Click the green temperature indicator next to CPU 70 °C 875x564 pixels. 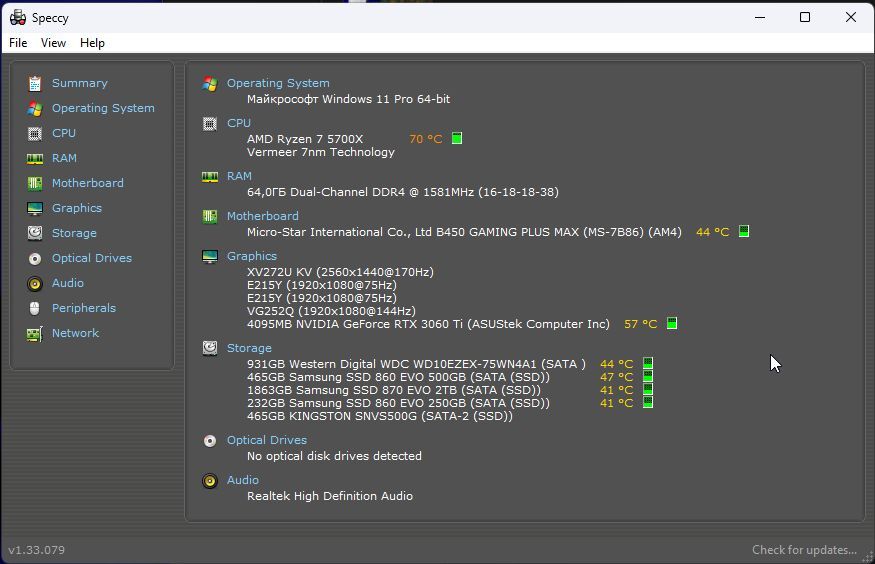click(456, 138)
